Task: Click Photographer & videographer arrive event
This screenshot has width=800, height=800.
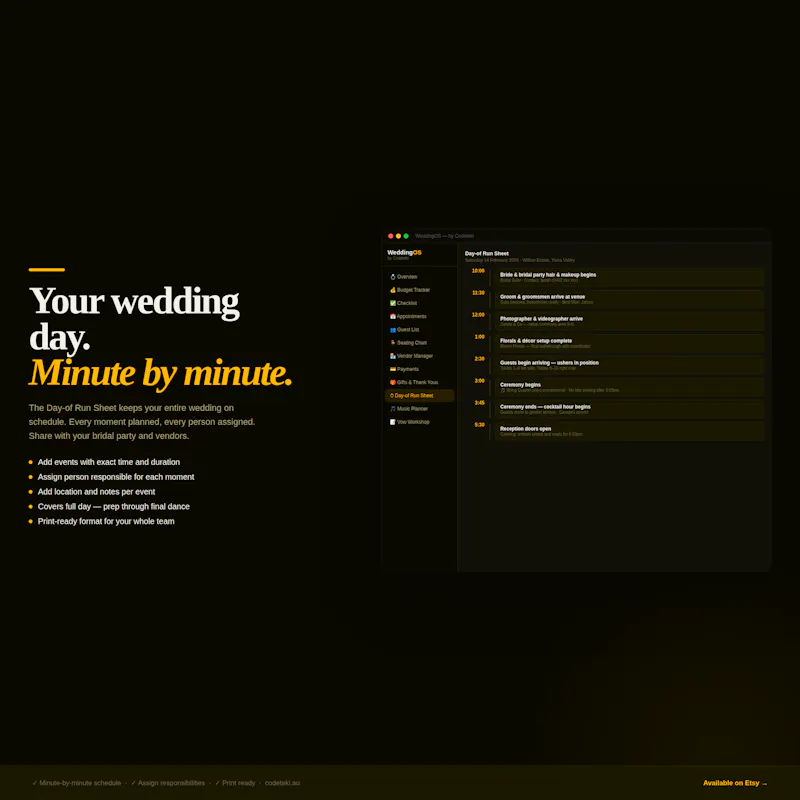Action: pyautogui.click(x=629, y=321)
